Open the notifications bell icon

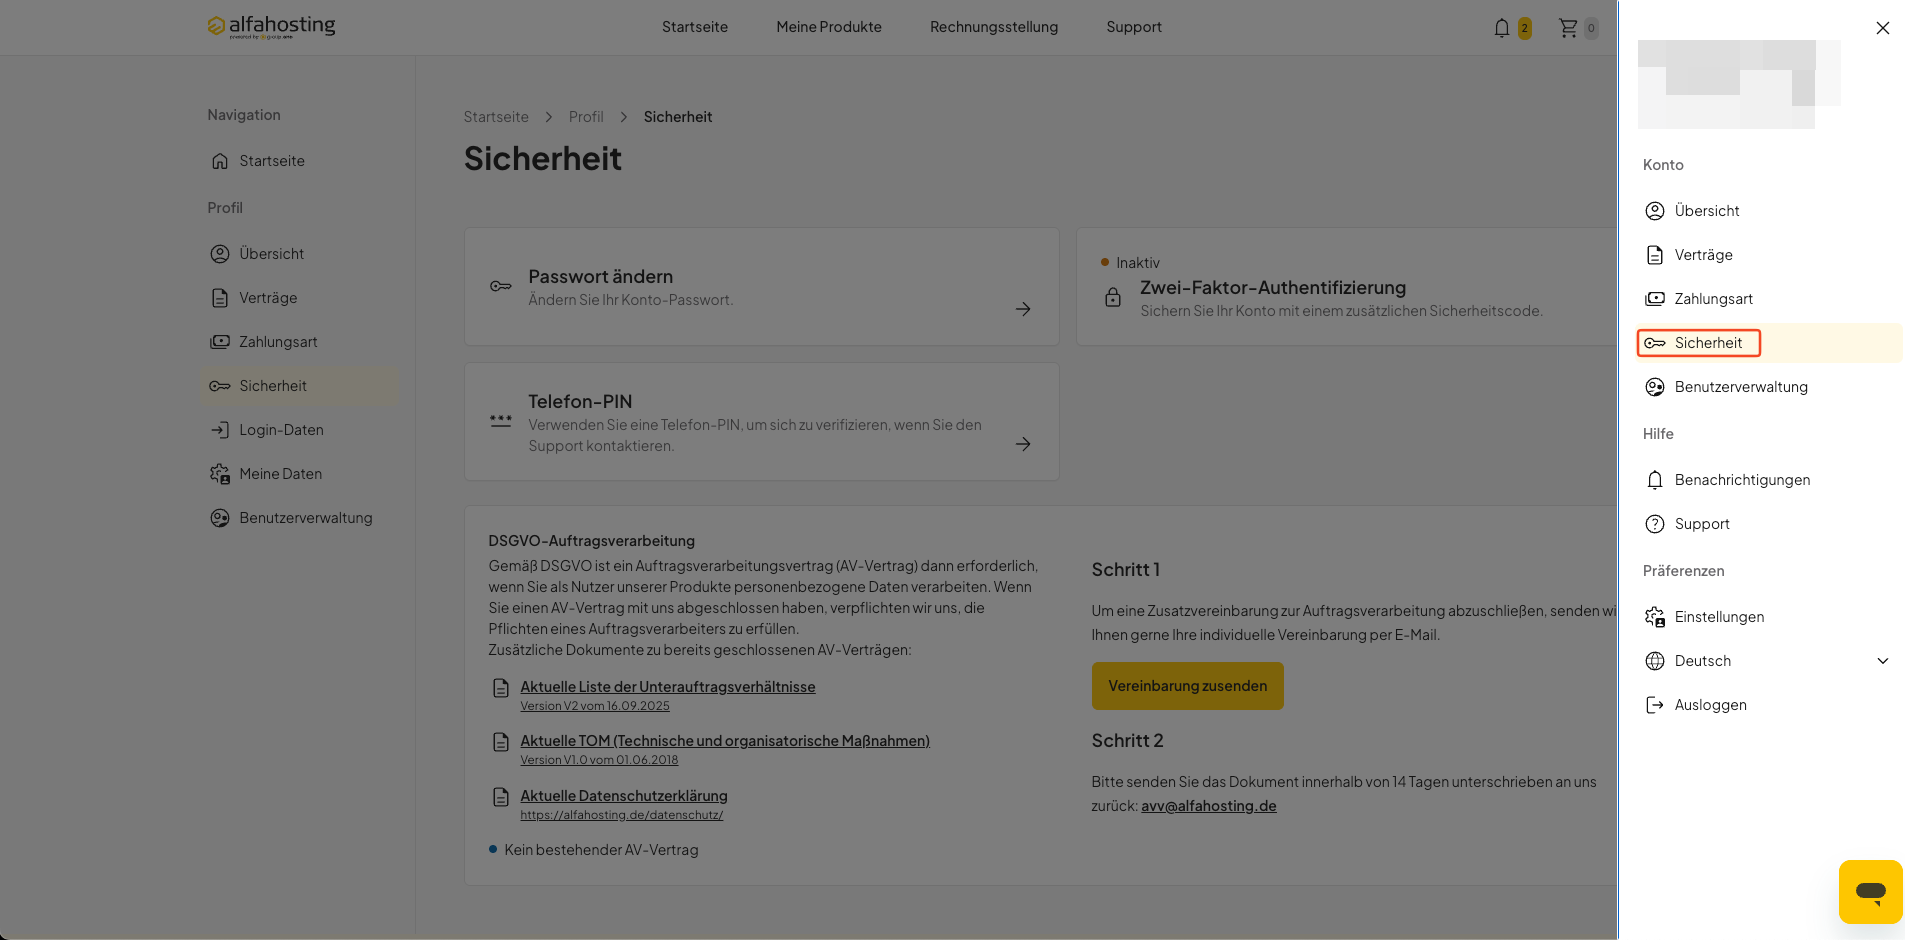click(x=1501, y=28)
